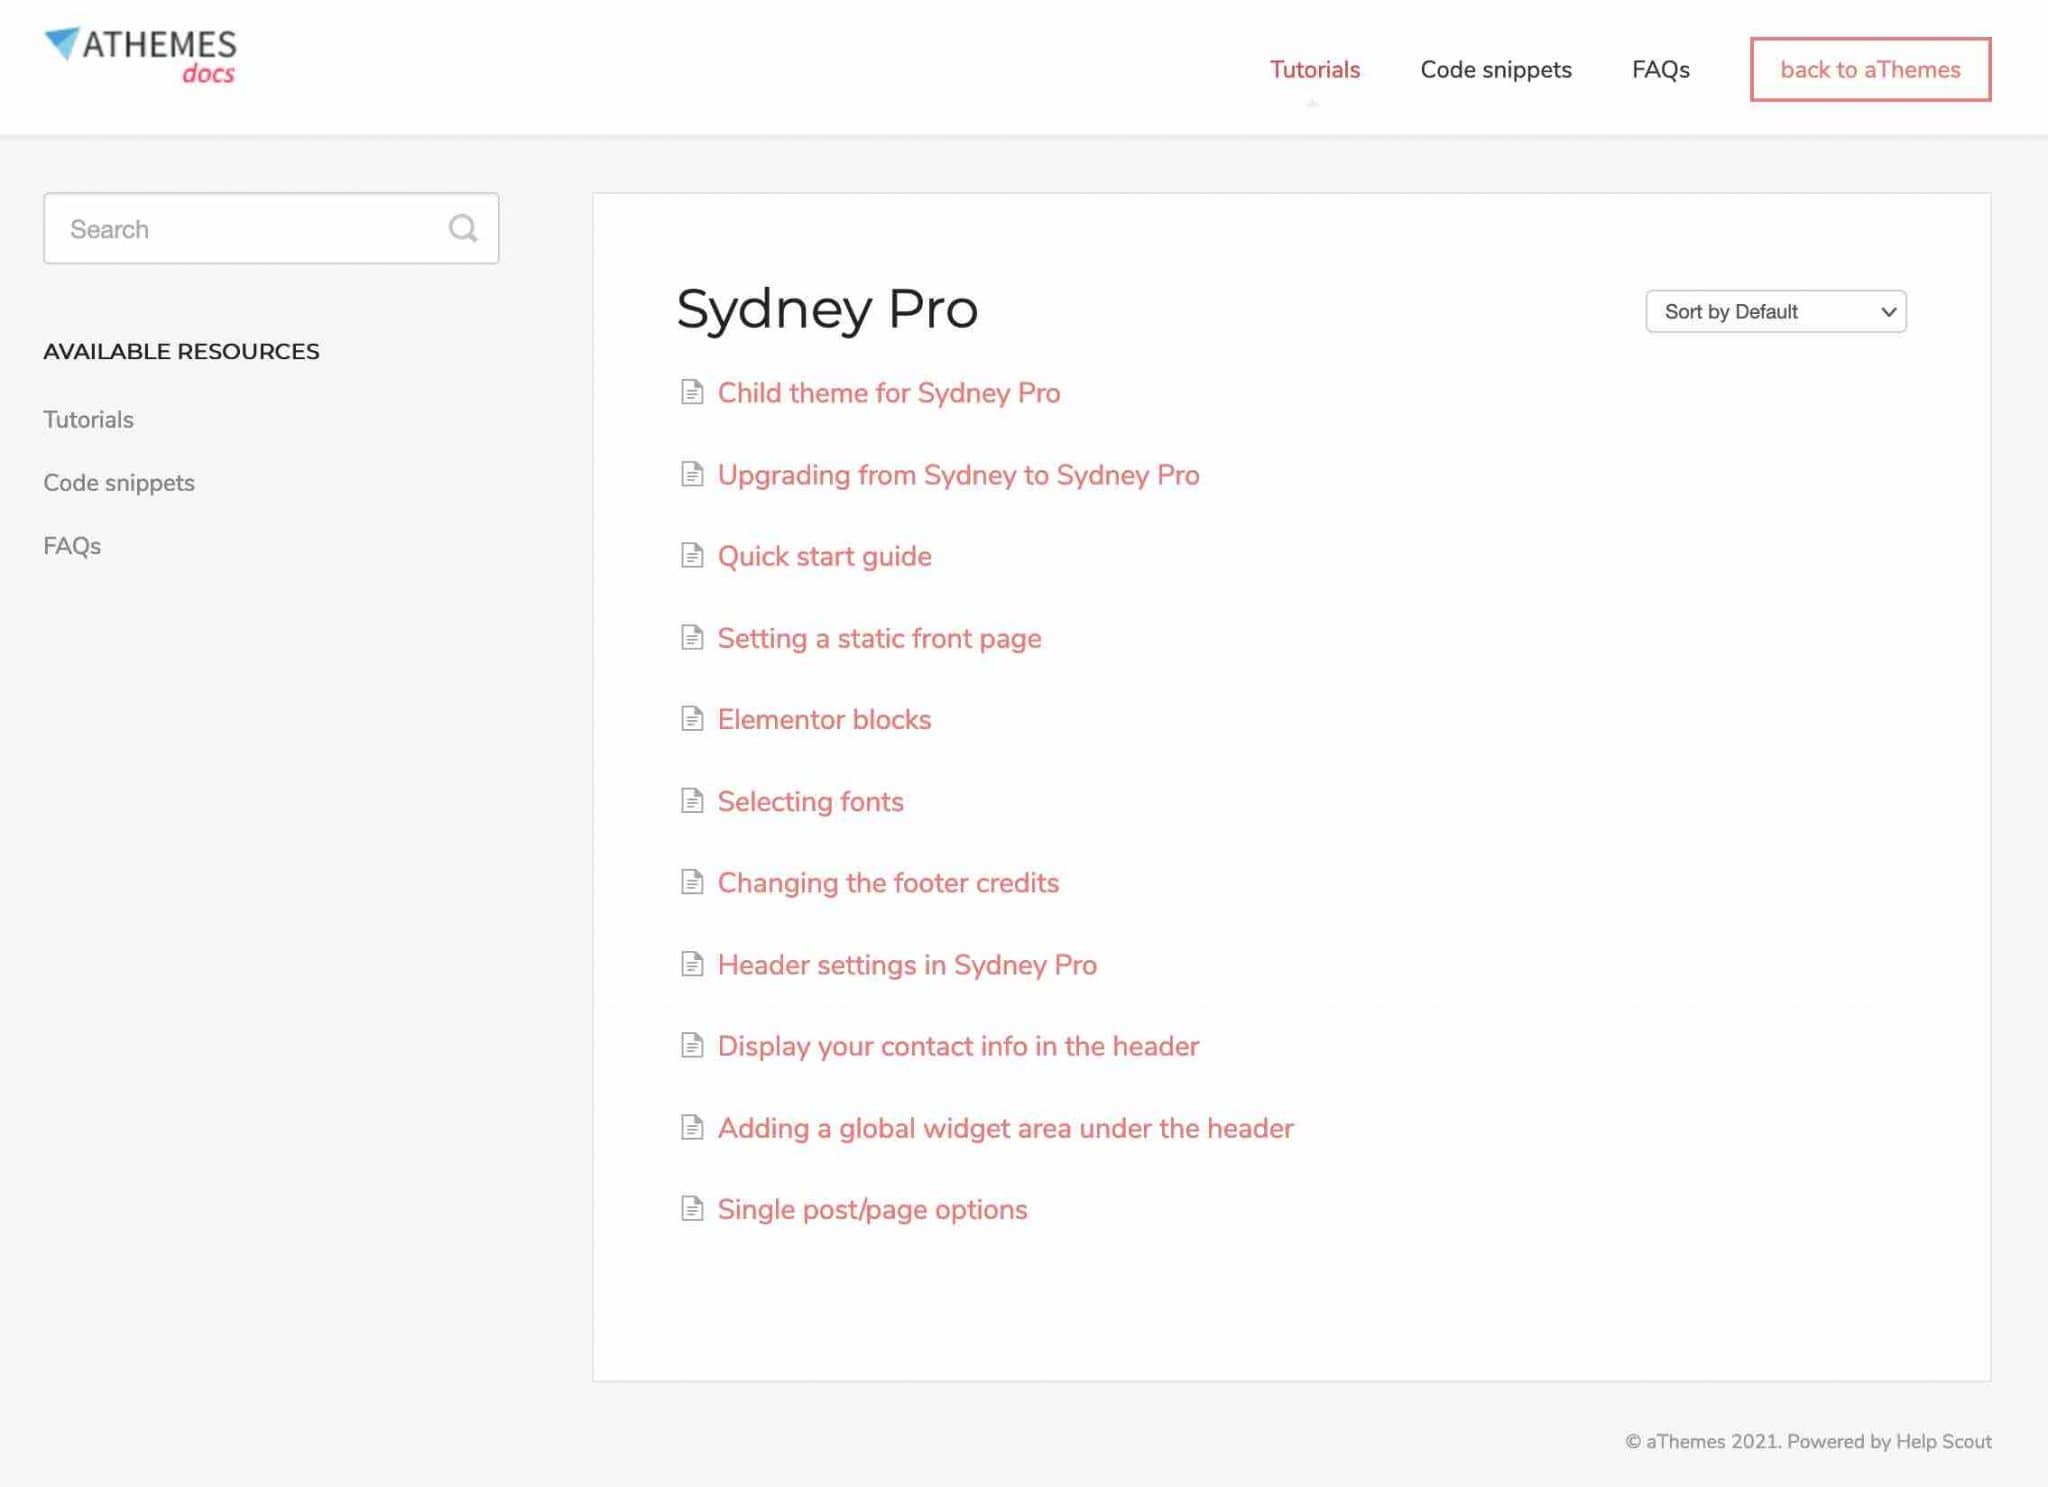Image resolution: width=2048 pixels, height=1487 pixels.
Task: Open the FAQs link in the sidebar
Action: click(x=71, y=545)
